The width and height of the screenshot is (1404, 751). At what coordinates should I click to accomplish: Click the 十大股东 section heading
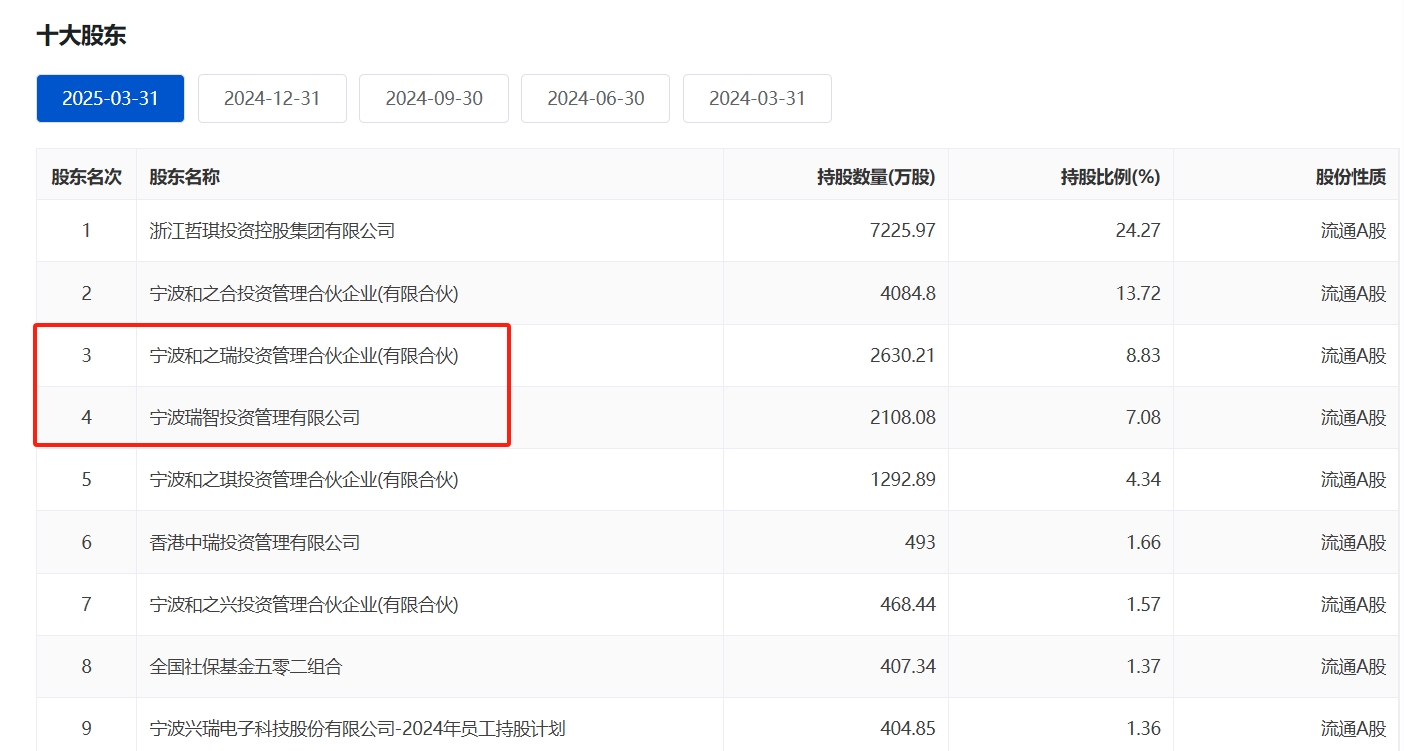[81, 36]
